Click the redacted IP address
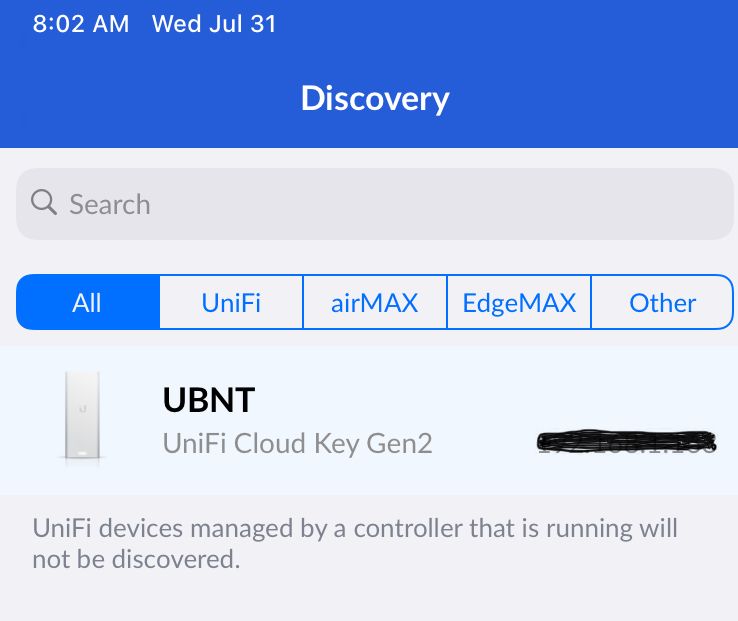 [626, 441]
